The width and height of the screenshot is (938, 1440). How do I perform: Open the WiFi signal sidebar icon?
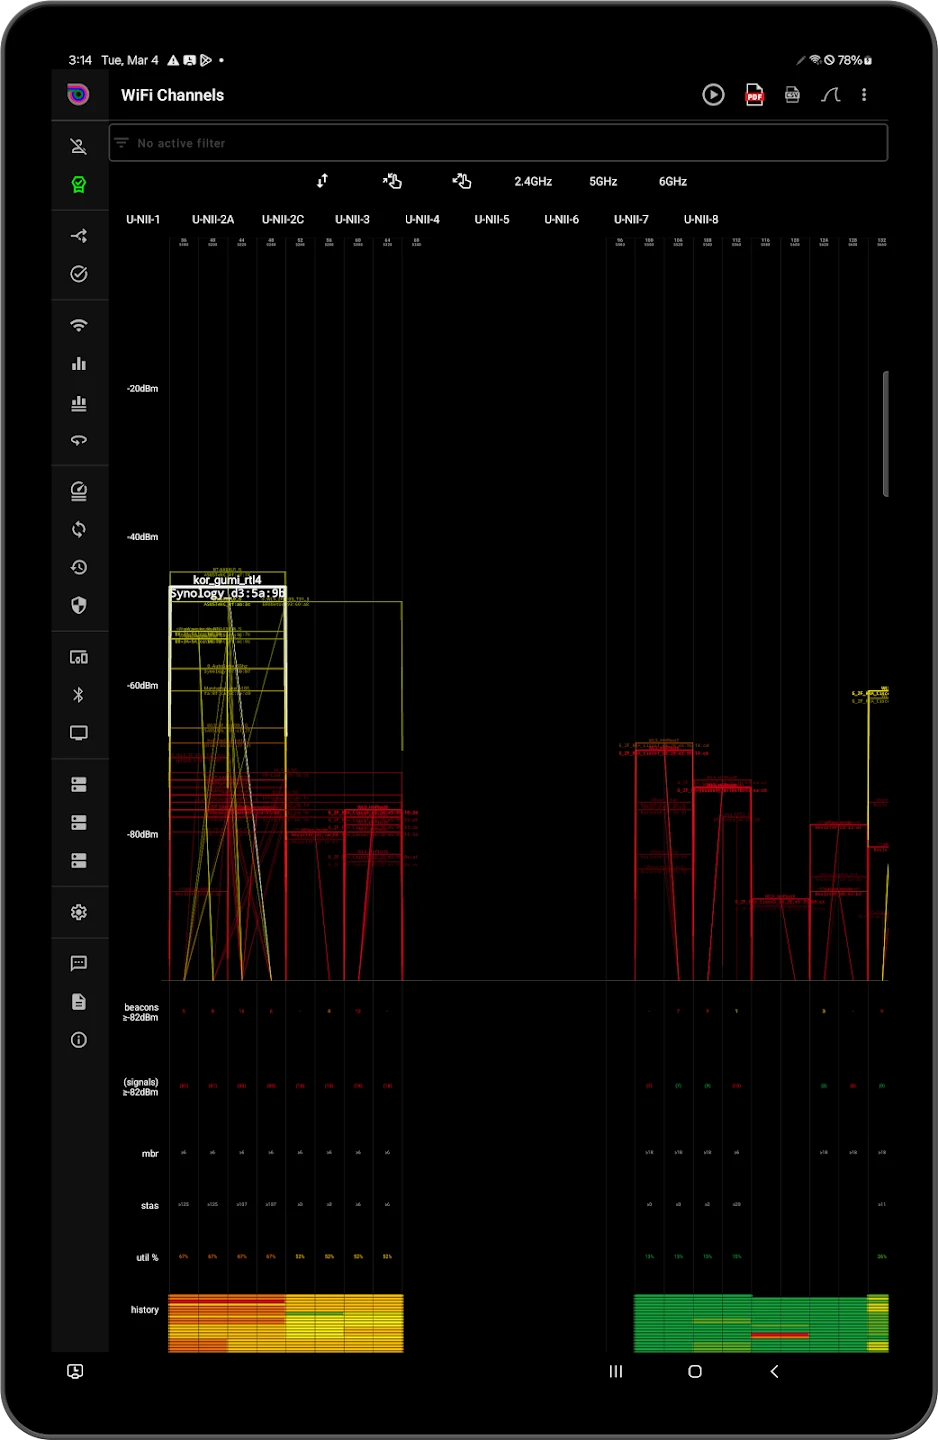point(79,326)
